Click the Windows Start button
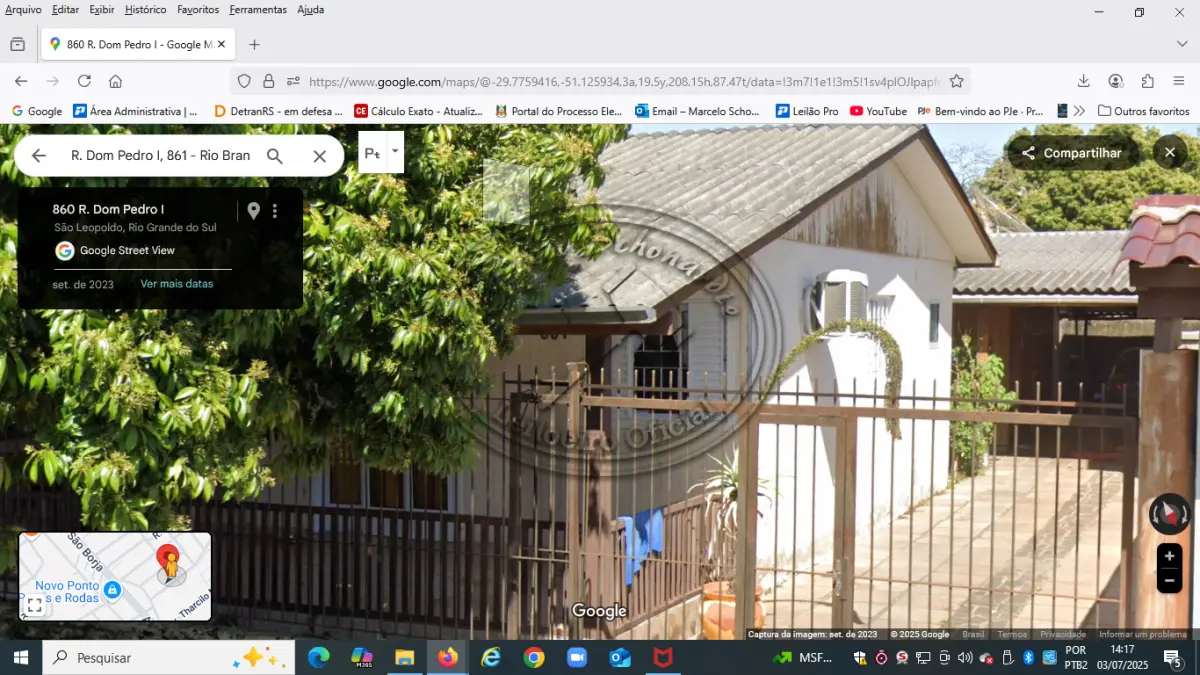This screenshot has width=1200, height=675. click(x=20, y=657)
